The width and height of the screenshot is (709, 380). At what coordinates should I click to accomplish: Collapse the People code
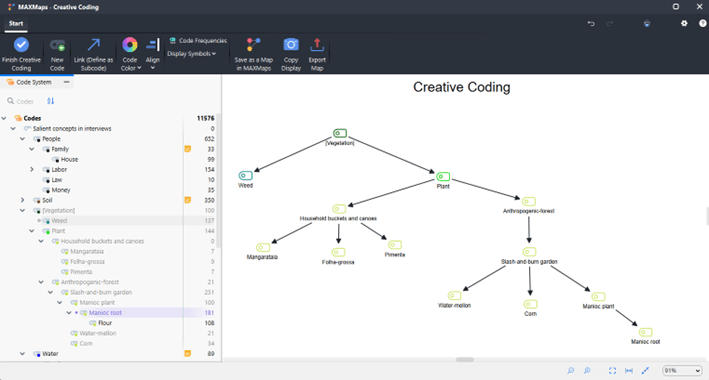coord(23,139)
